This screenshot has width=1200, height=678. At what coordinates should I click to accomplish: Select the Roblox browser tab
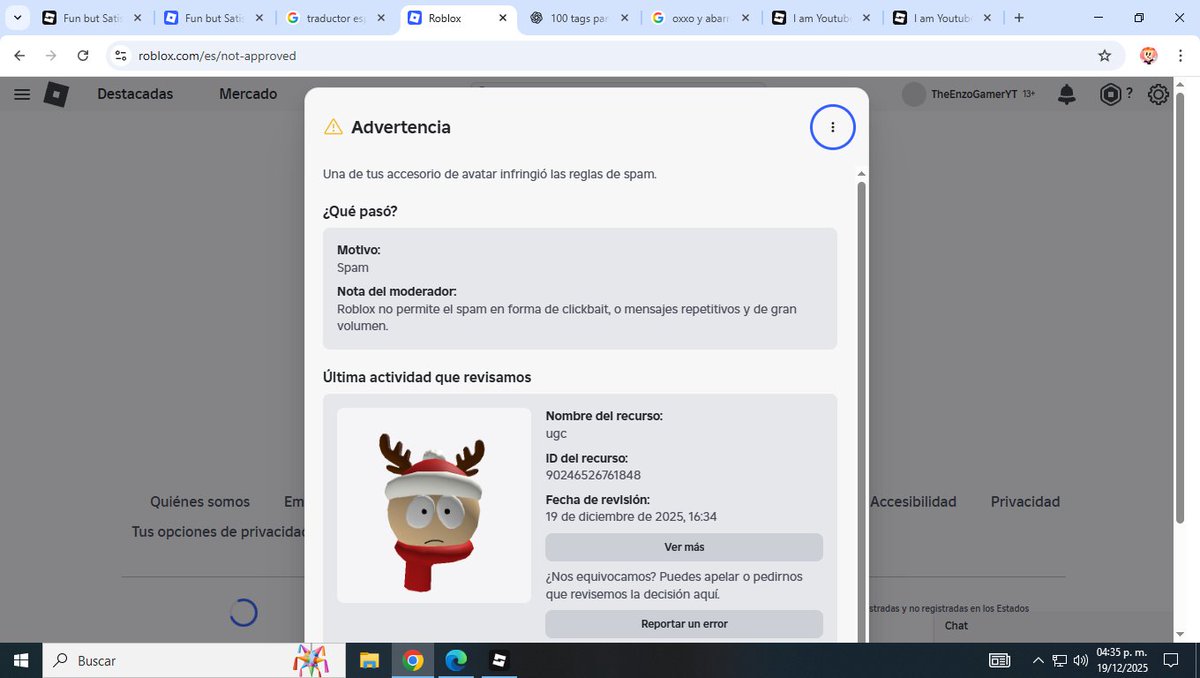point(457,18)
